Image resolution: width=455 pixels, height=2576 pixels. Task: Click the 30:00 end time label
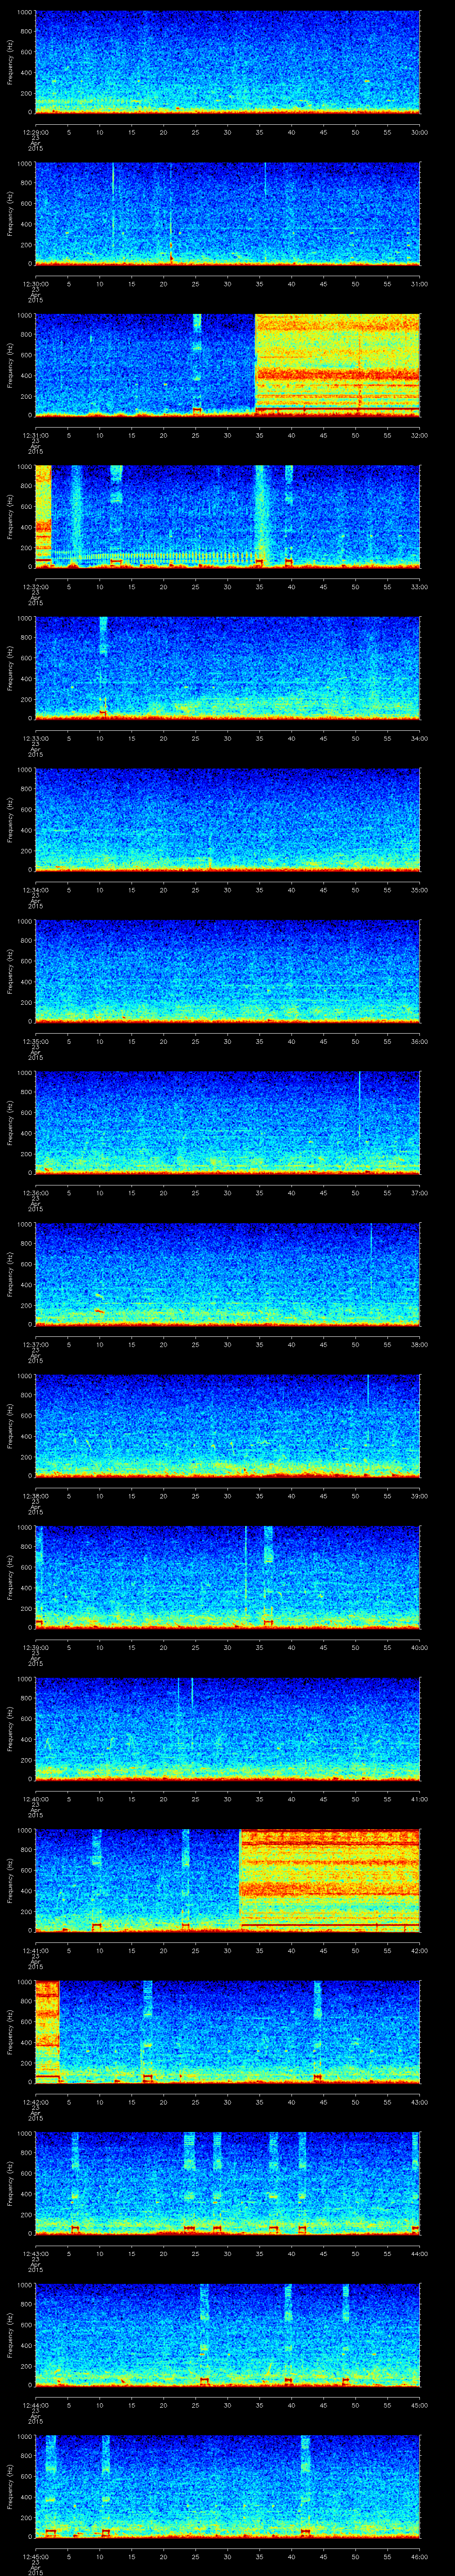coord(420,132)
